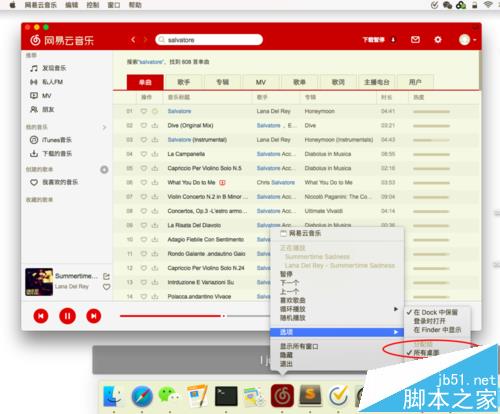
Task: Toggle 喜欢歌曲 in the Dock menu
Action: click(x=292, y=300)
